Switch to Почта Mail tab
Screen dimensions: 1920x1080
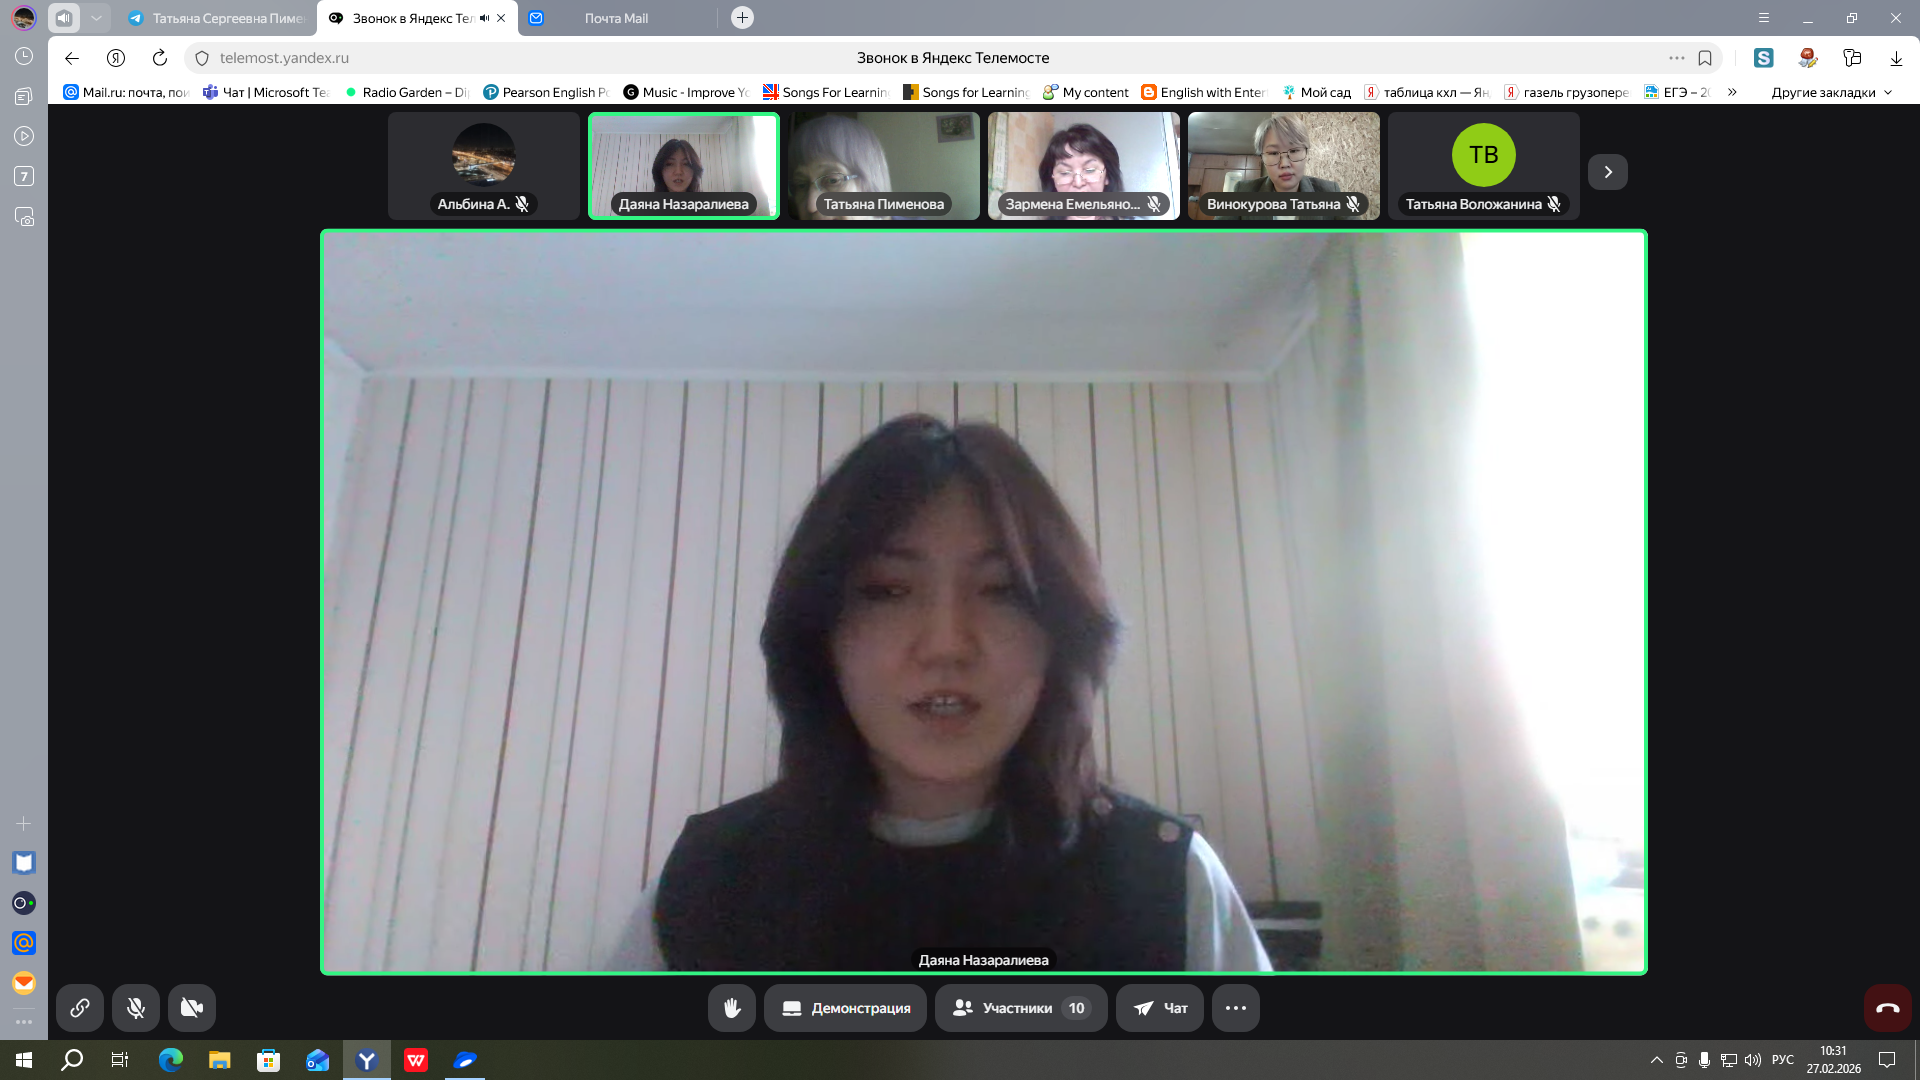[x=616, y=18]
